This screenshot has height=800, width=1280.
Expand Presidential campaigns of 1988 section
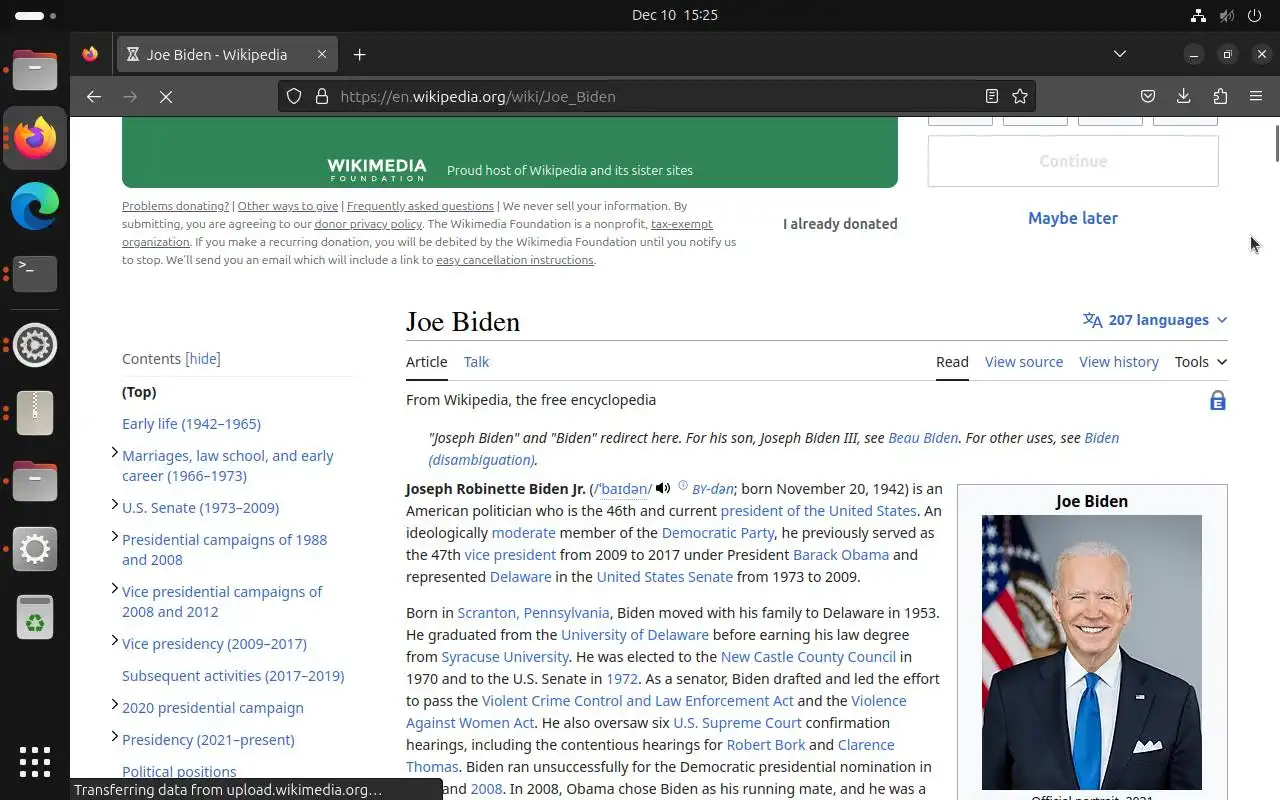coord(114,537)
